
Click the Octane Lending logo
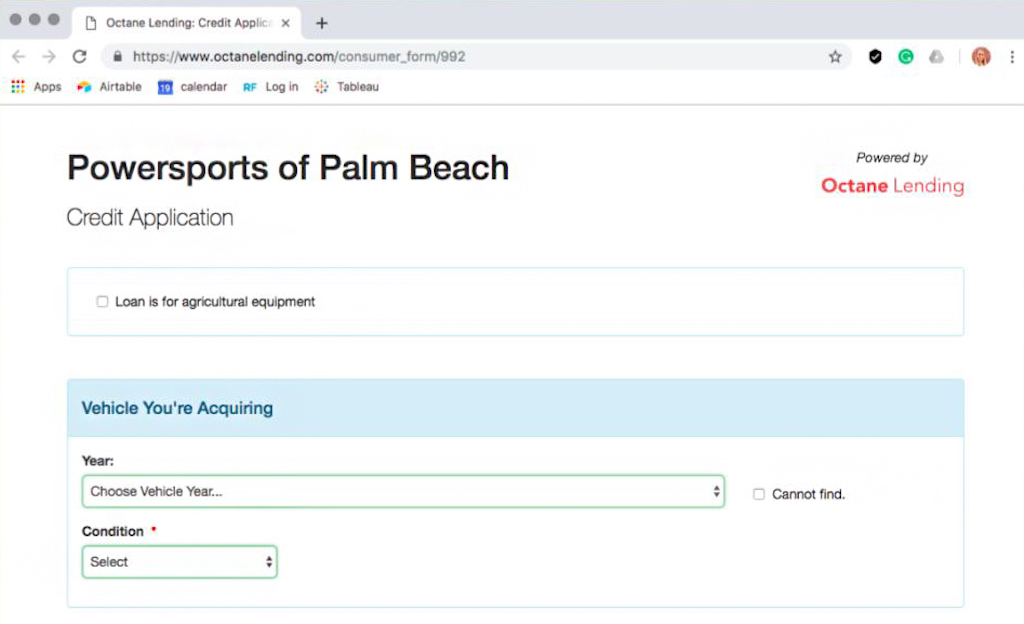click(891, 185)
